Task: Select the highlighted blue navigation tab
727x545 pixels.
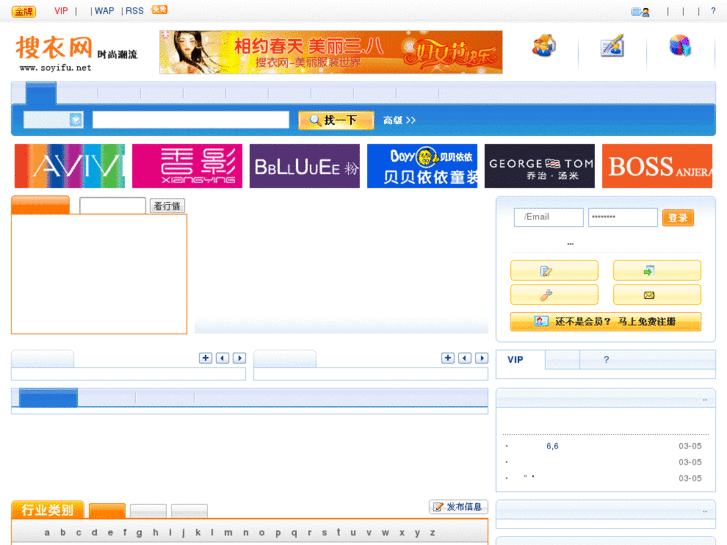Action: click(x=41, y=93)
